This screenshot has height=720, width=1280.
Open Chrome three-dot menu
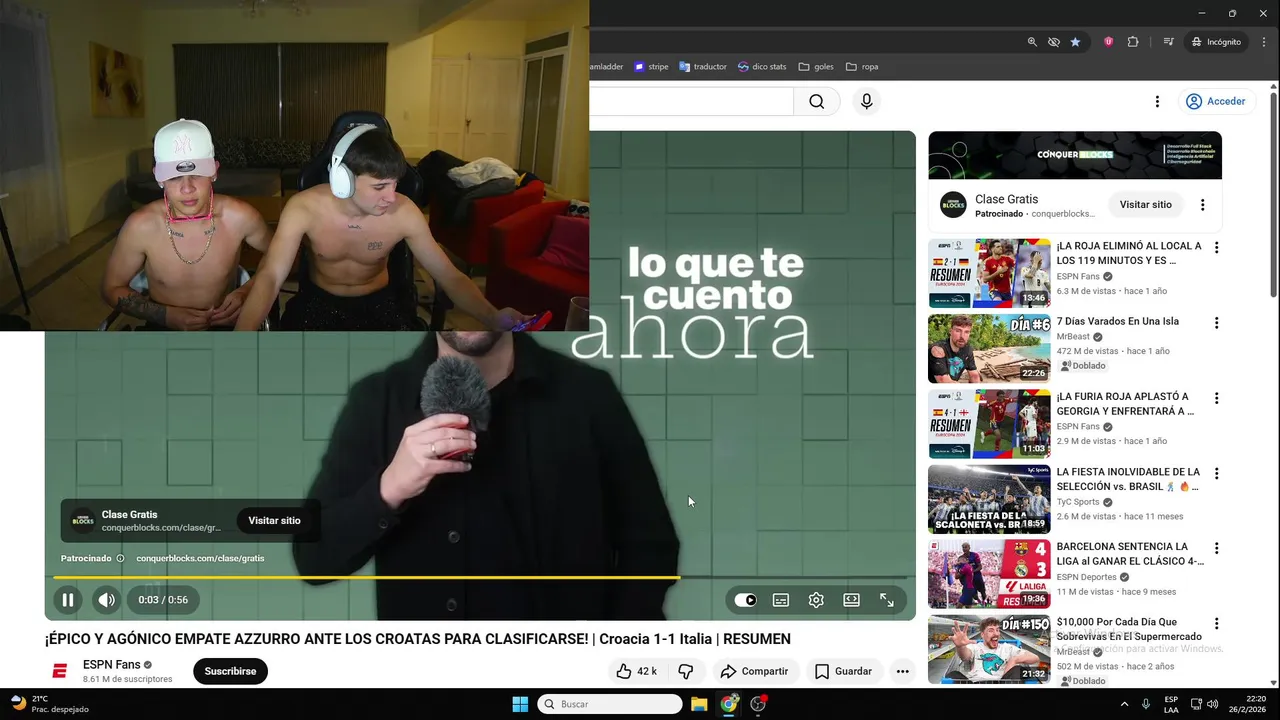(x=1264, y=42)
